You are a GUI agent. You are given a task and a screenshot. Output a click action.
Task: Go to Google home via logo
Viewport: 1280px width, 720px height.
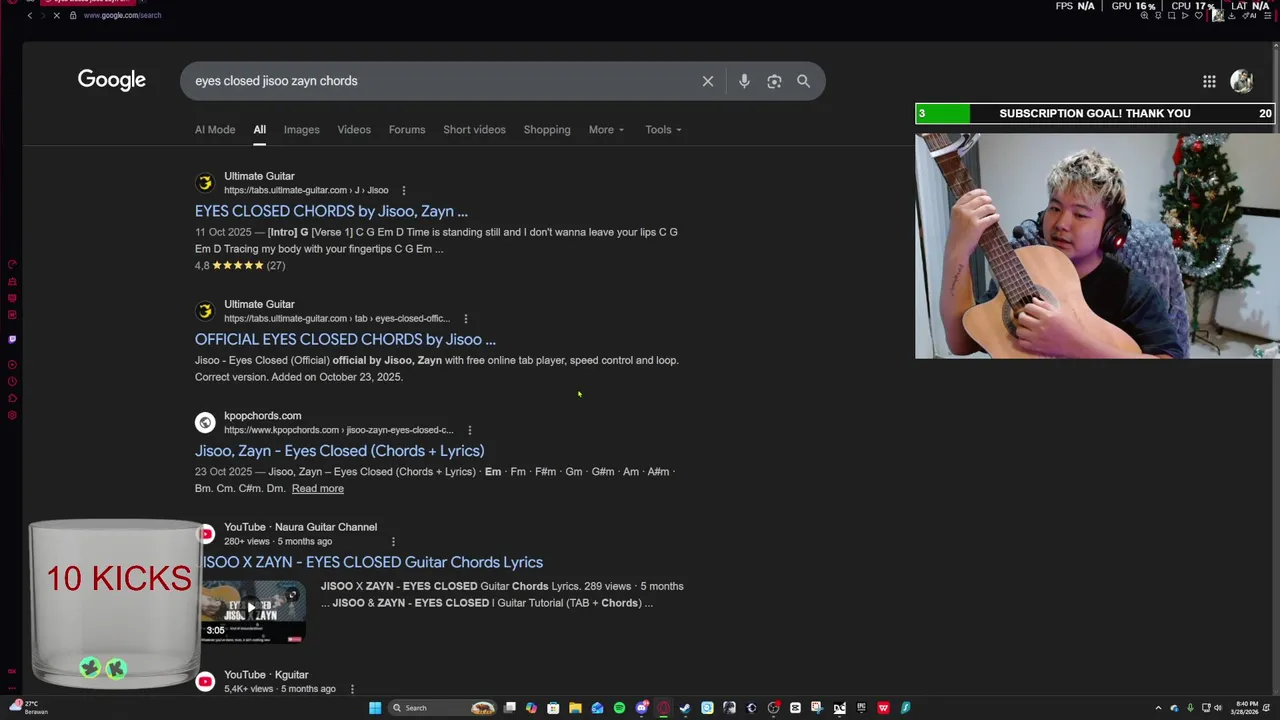(x=112, y=80)
